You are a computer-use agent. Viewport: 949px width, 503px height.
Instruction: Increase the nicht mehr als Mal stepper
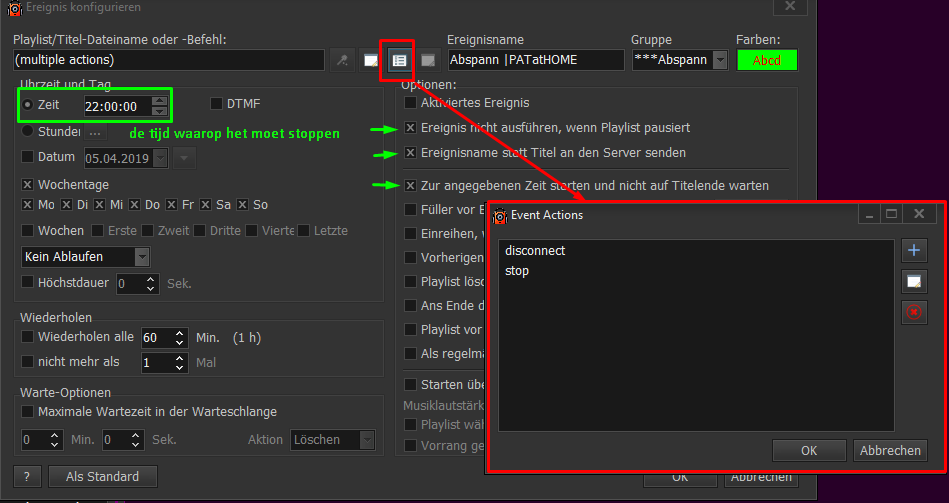tap(180, 358)
